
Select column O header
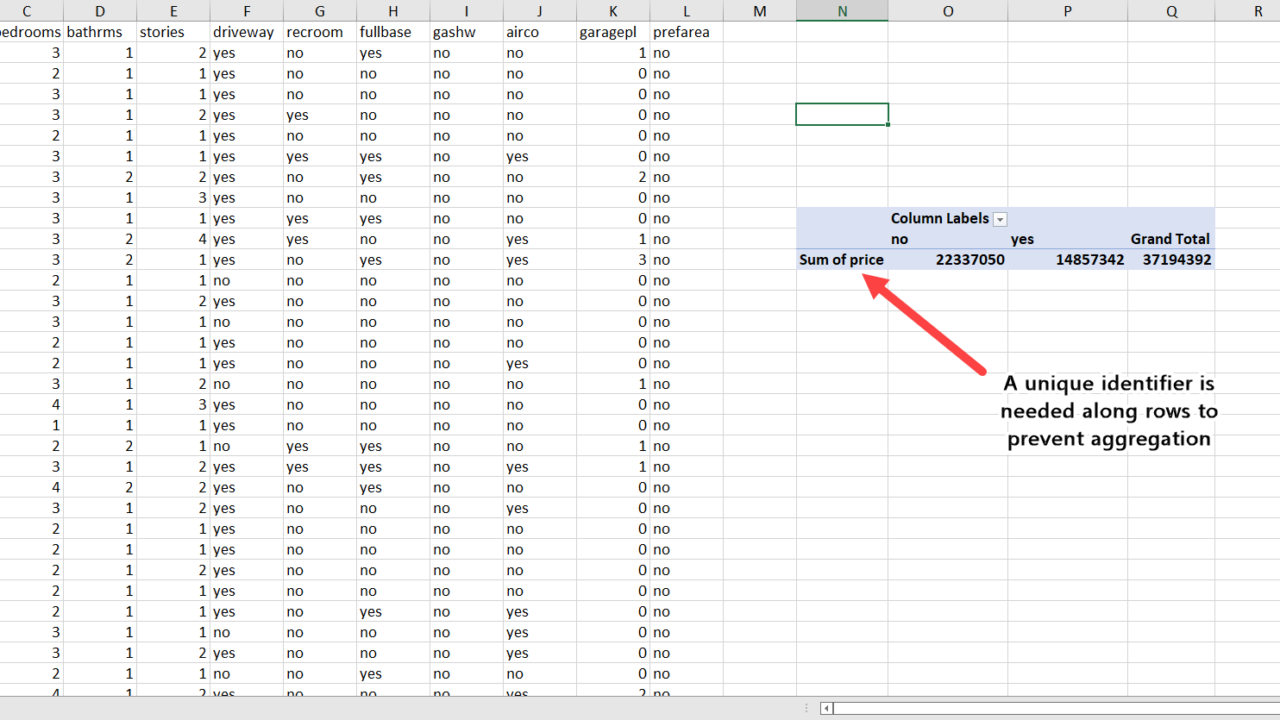(948, 11)
